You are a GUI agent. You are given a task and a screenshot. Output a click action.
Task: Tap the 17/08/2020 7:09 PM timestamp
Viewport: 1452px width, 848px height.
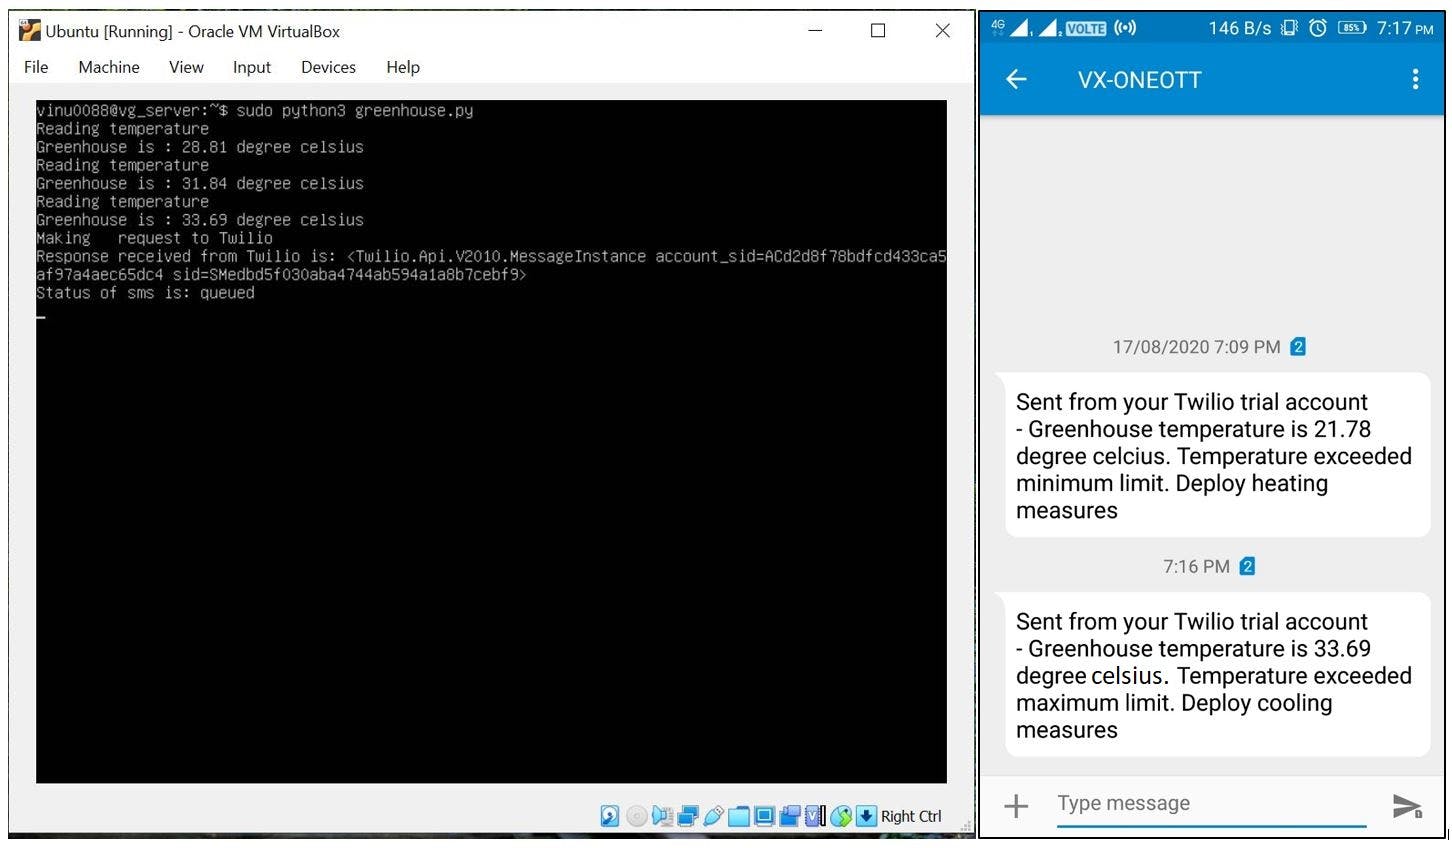point(1196,347)
